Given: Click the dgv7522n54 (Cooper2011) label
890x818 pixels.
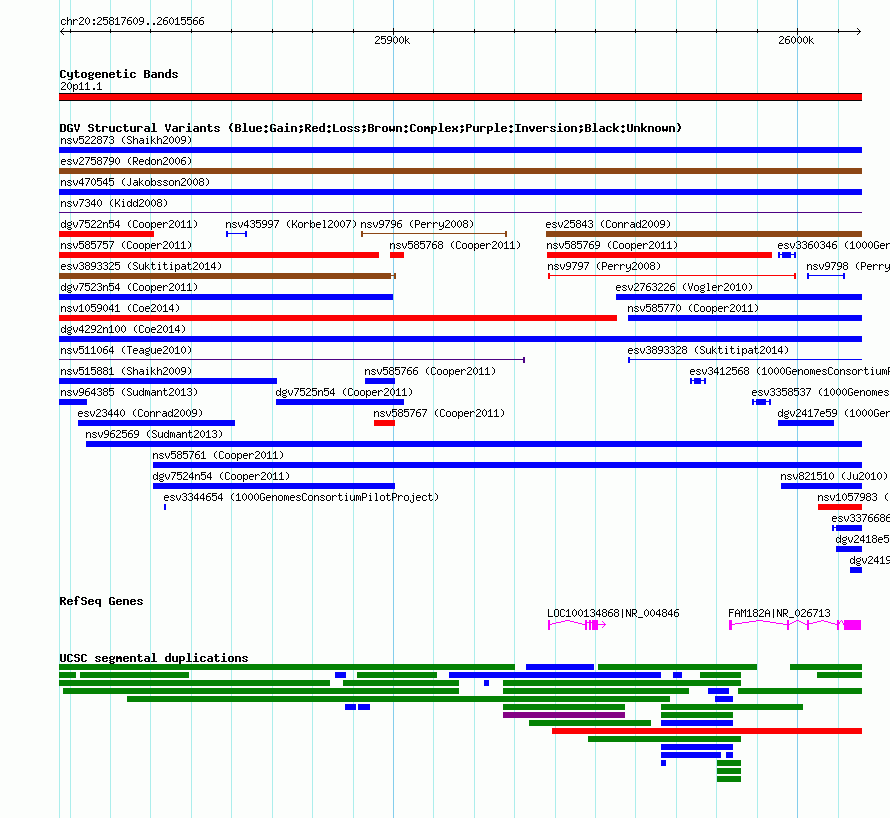Looking at the screenshot, I should click(x=129, y=224).
